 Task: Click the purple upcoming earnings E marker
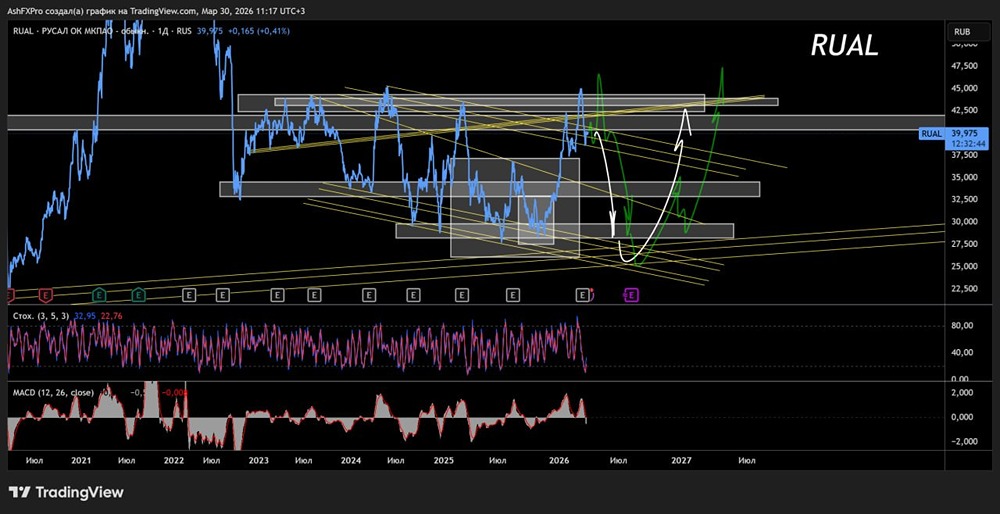click(x=631, y=295)
